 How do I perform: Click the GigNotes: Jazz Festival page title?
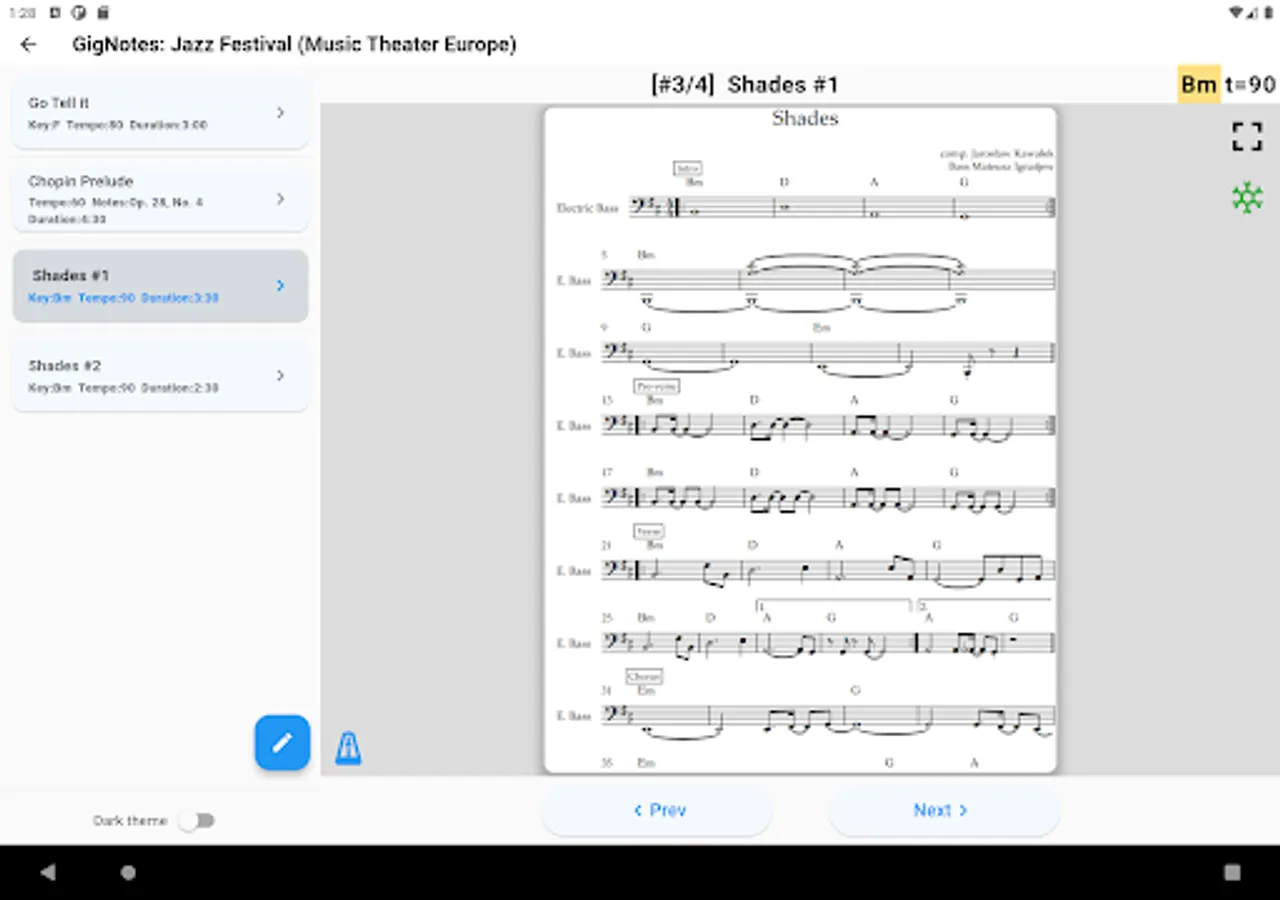click(294, 44)
